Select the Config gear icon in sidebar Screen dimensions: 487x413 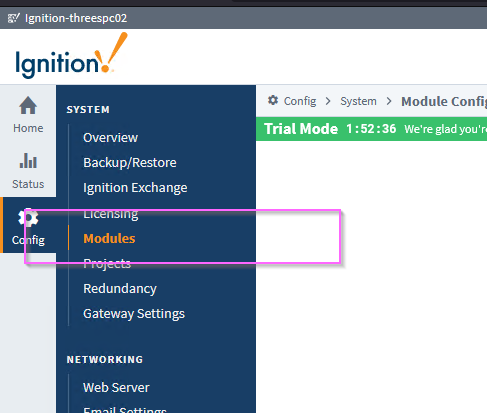tap(28, 218)
